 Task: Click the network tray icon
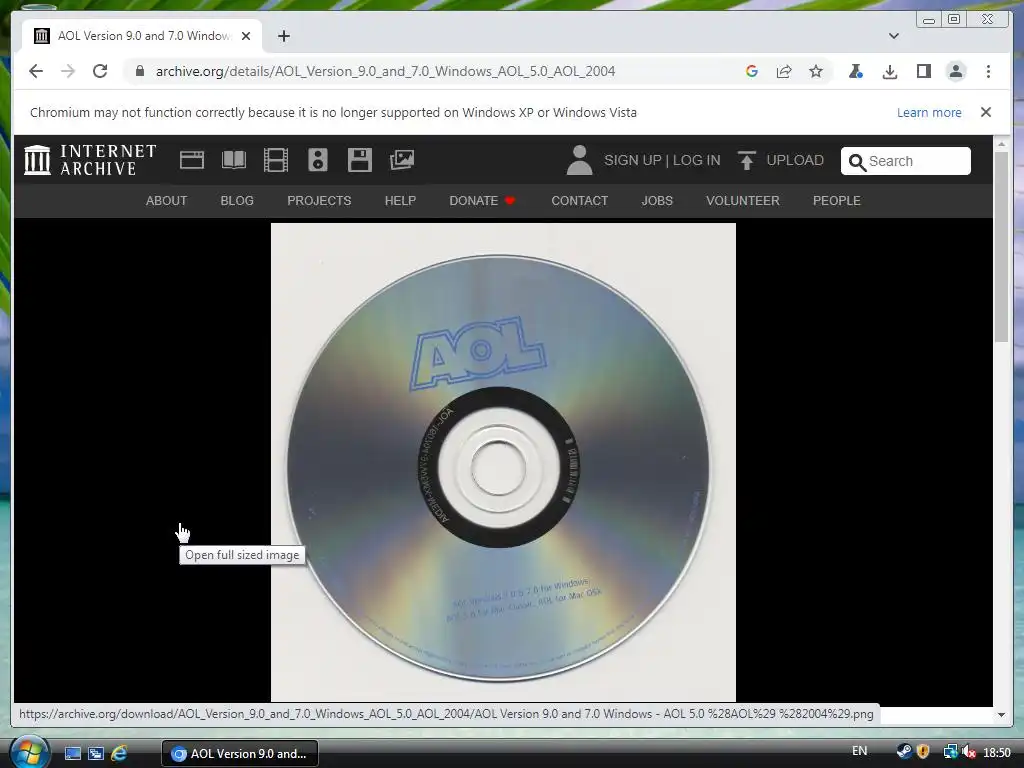[x=950, y=753]
